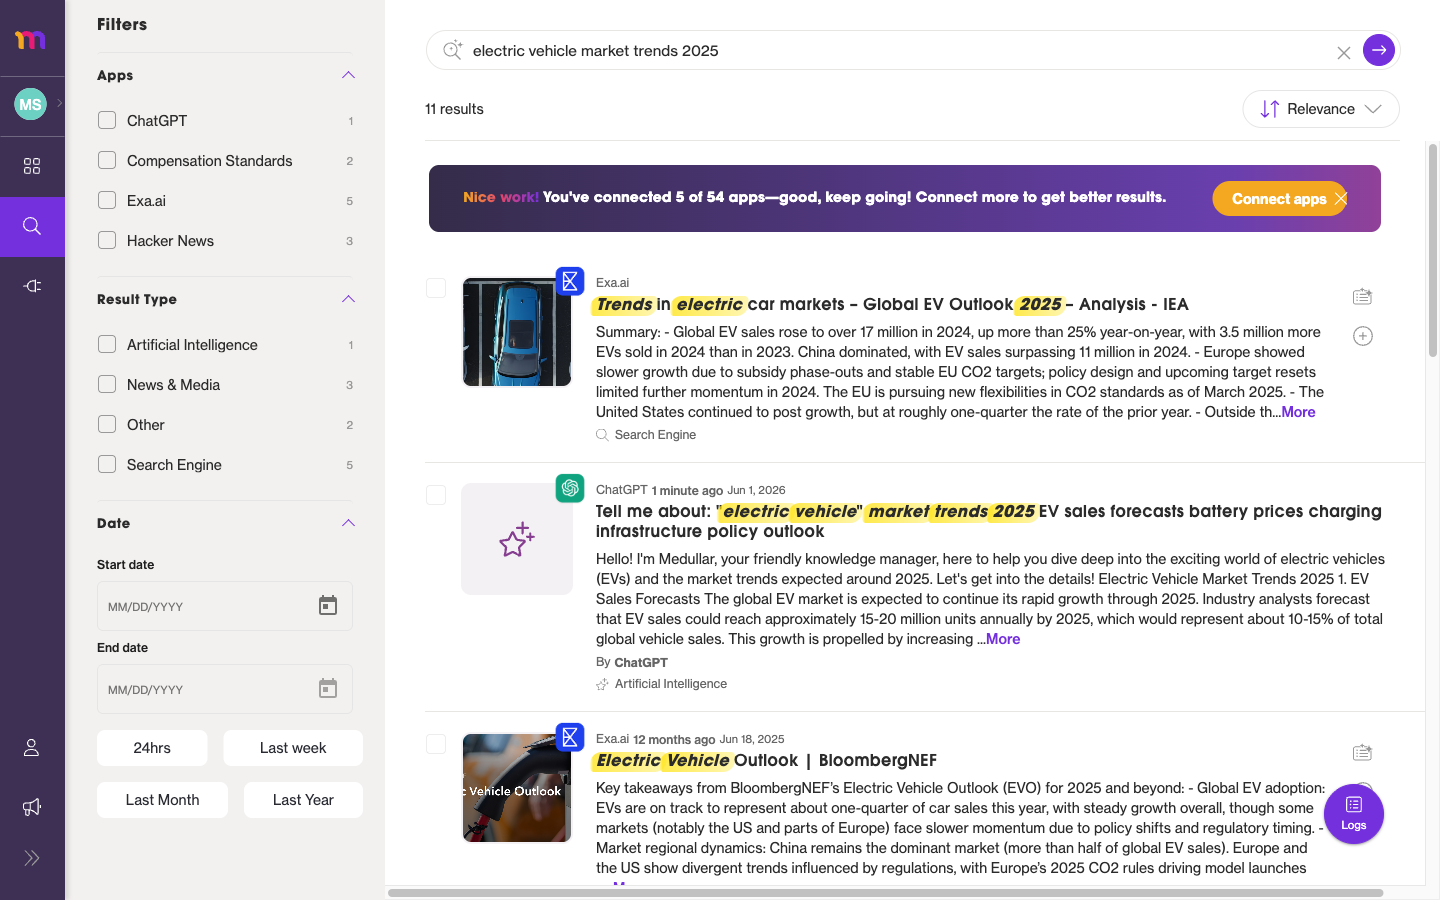
Task: Expand ChatGPT answer with More link
Action: pos(1003,639)
